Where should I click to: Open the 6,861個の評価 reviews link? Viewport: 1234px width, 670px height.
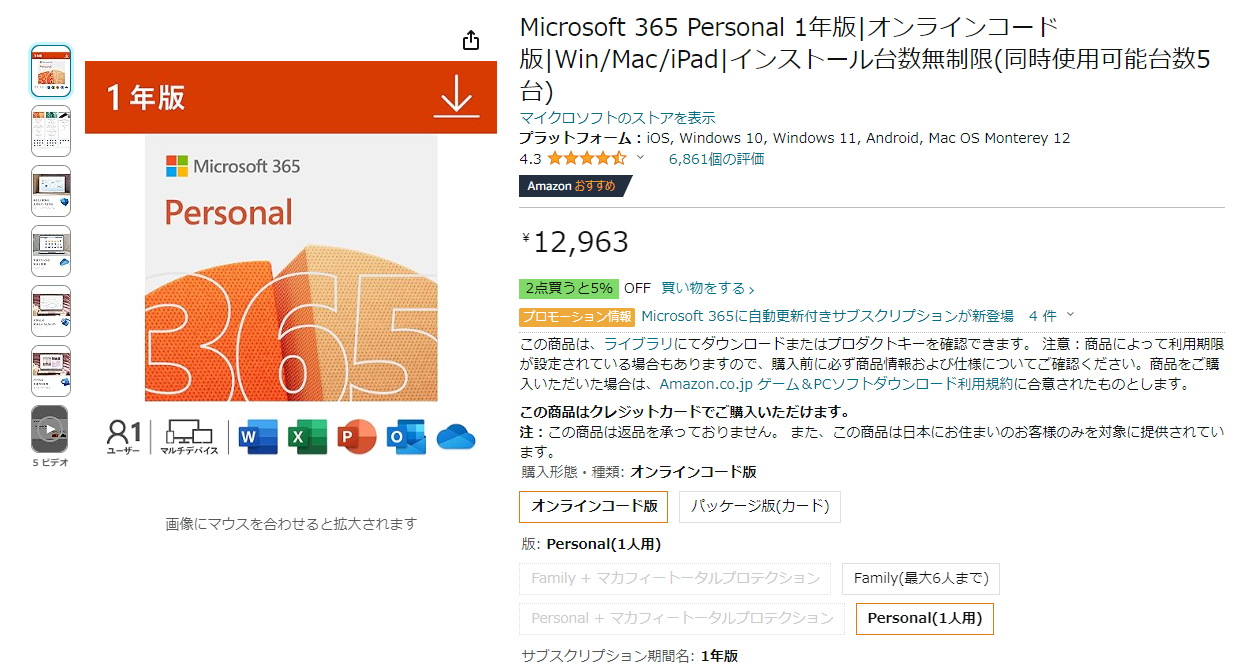click(x=716, y=158)
